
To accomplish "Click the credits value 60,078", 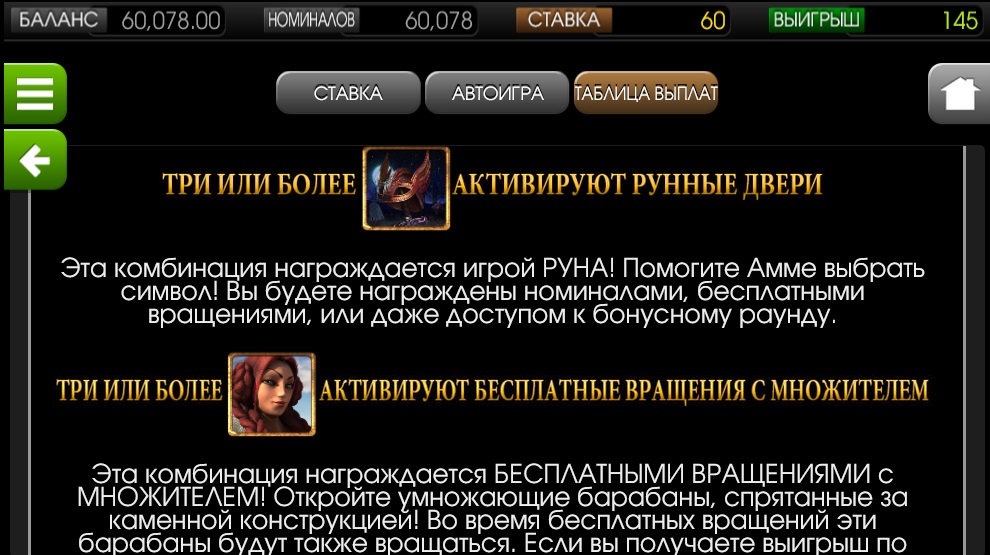I will (x=438, y=21).
